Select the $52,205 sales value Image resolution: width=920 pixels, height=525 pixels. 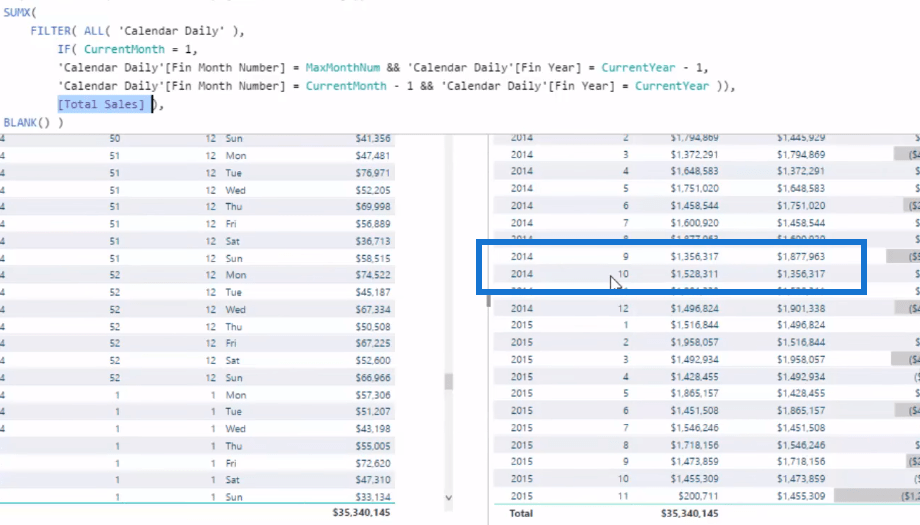point(373,190)
